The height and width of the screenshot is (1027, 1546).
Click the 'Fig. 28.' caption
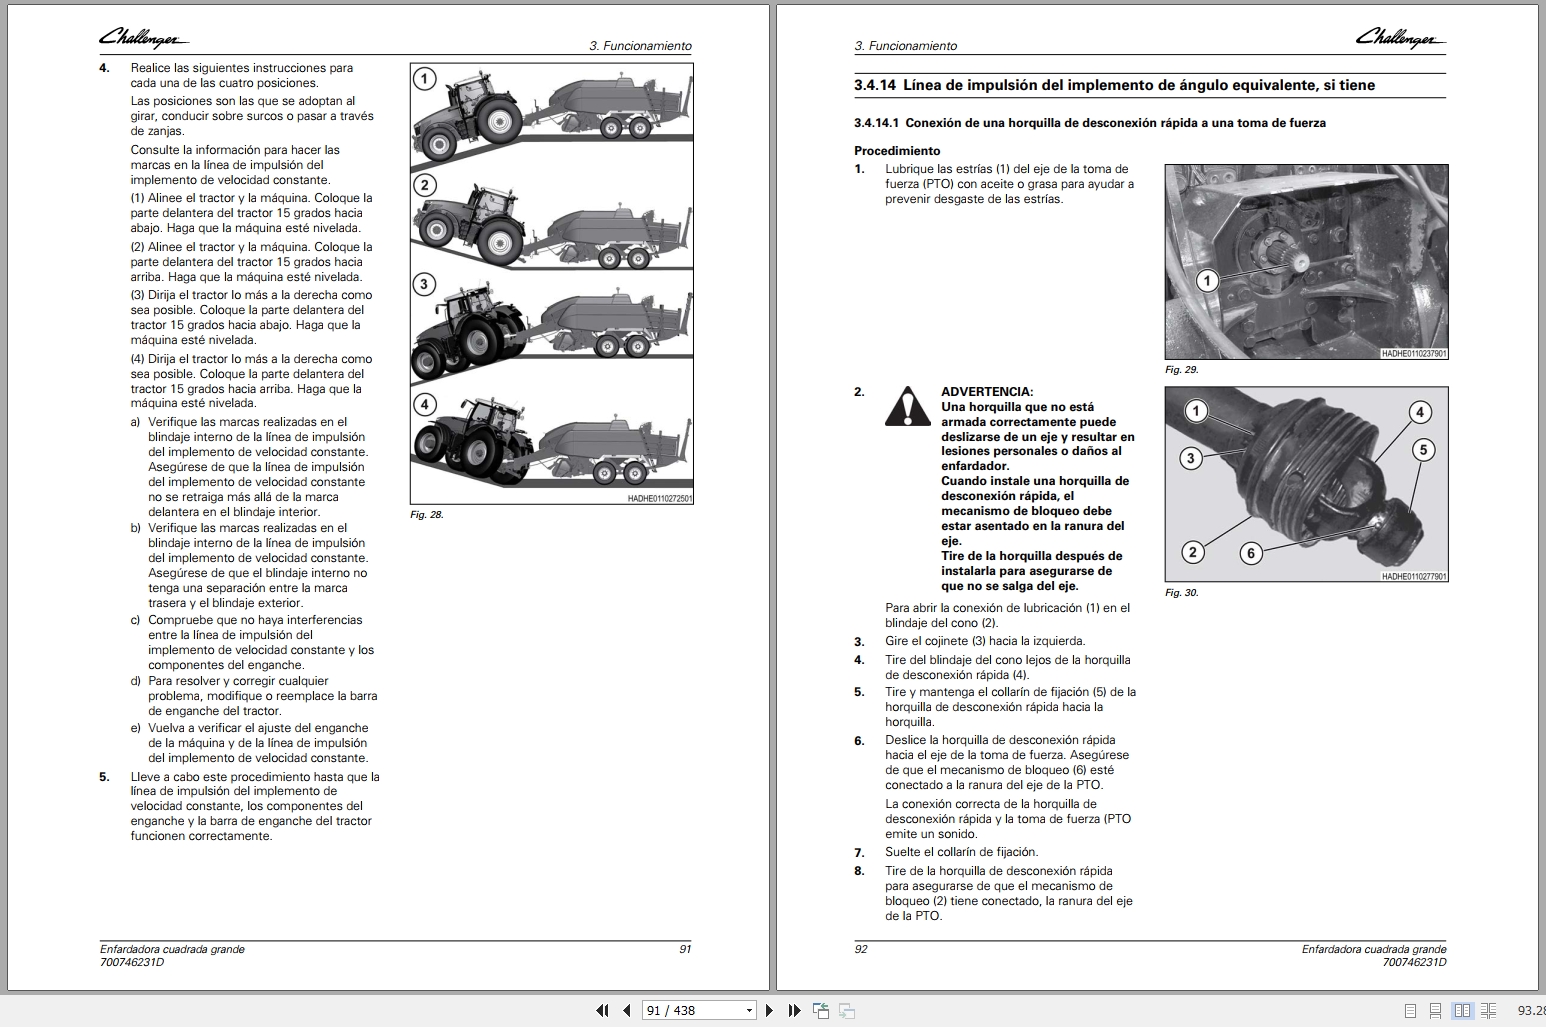[x=427, y=515]
